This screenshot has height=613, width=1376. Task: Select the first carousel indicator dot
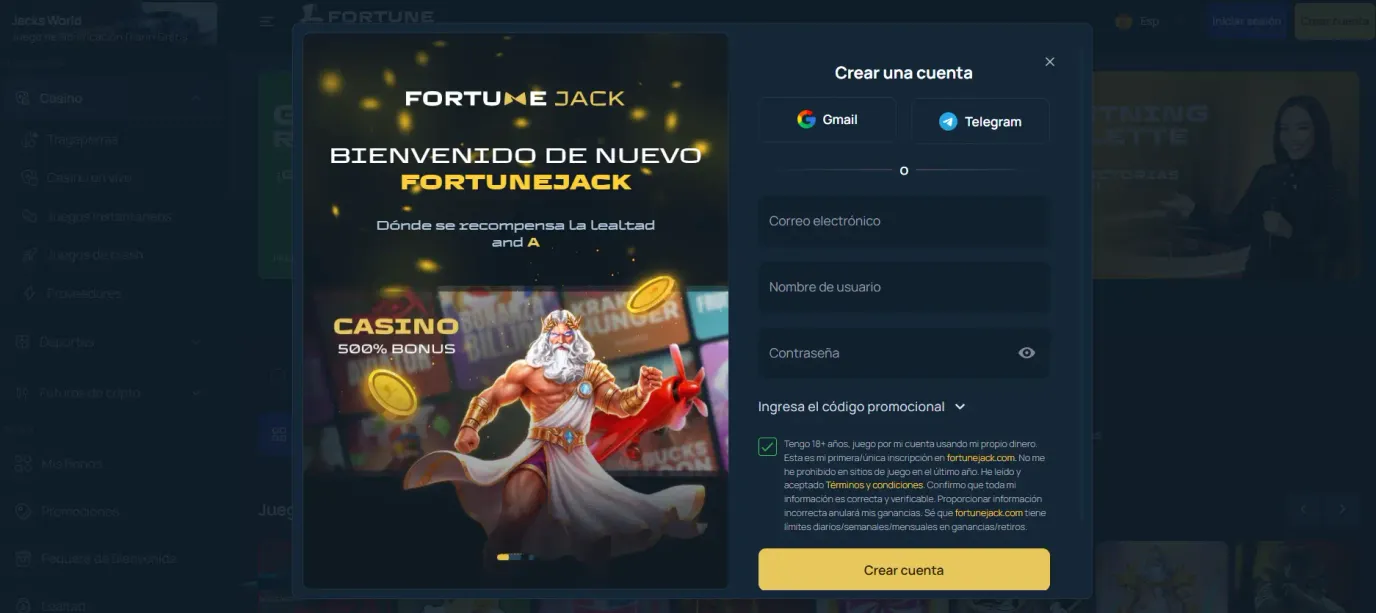[x=503, y=557]
